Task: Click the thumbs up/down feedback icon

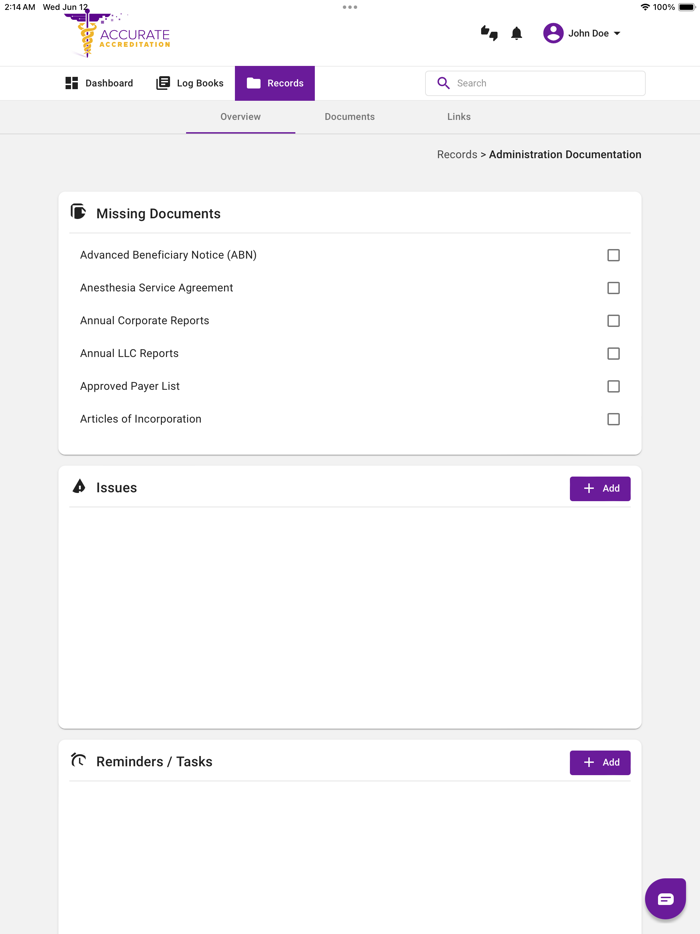Action: (489, 33)
